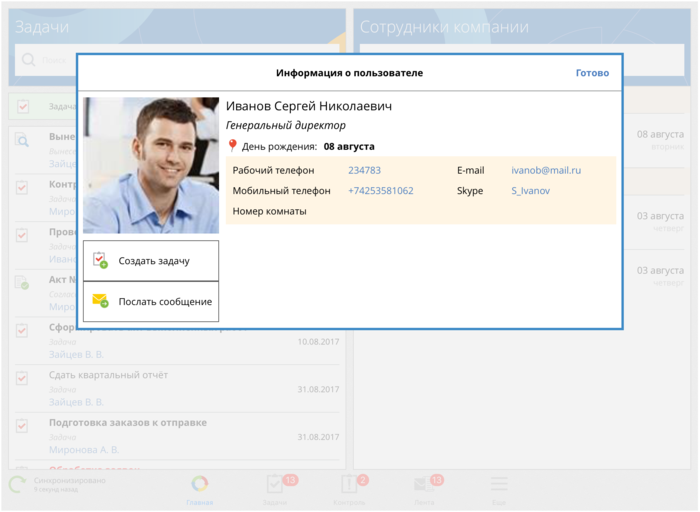Open email link ivanob@mail.ru
This screenshot has width=700, height=512.
point(546,170)
